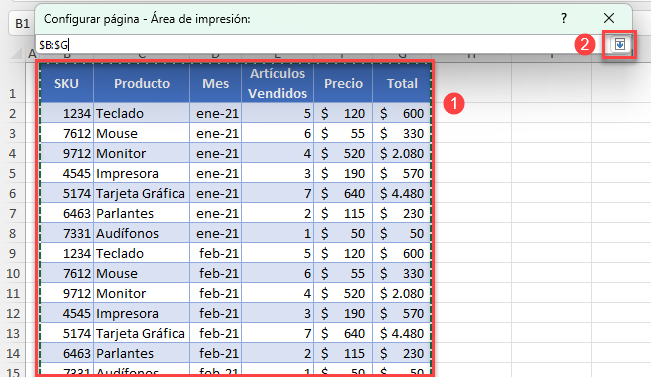Select price 115 in row 14
This screenshot has height=377, width=651.
343,353
